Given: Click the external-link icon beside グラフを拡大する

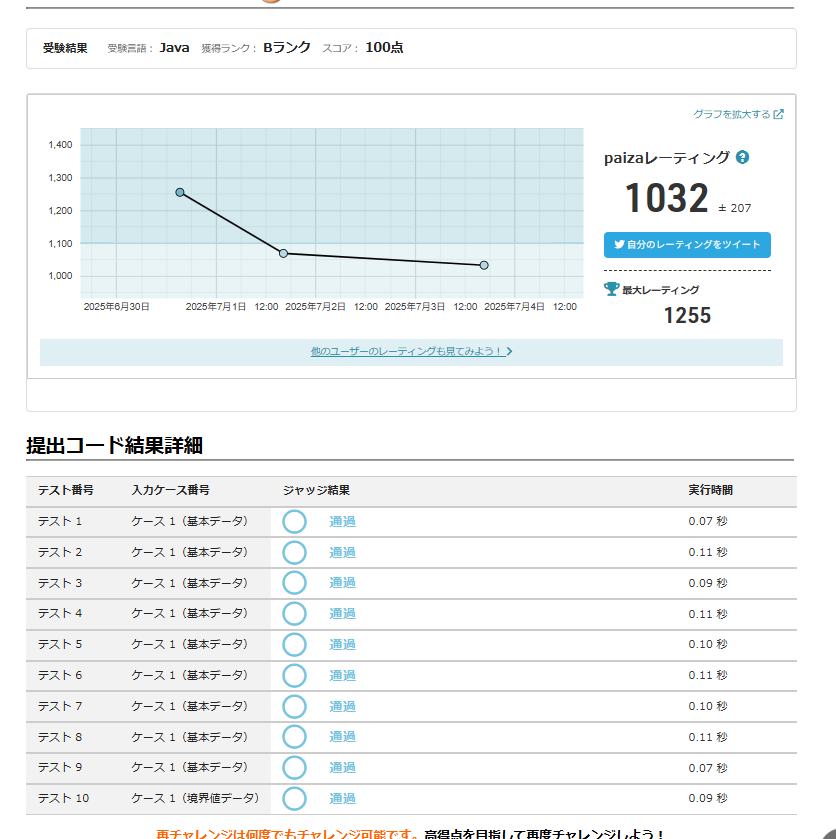Looking at the screenshot, I should pos(779,115).
